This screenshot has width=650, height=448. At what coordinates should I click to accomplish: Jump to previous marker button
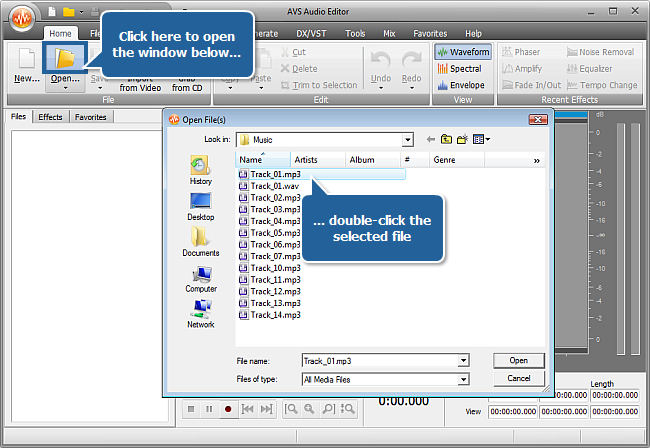247,409
